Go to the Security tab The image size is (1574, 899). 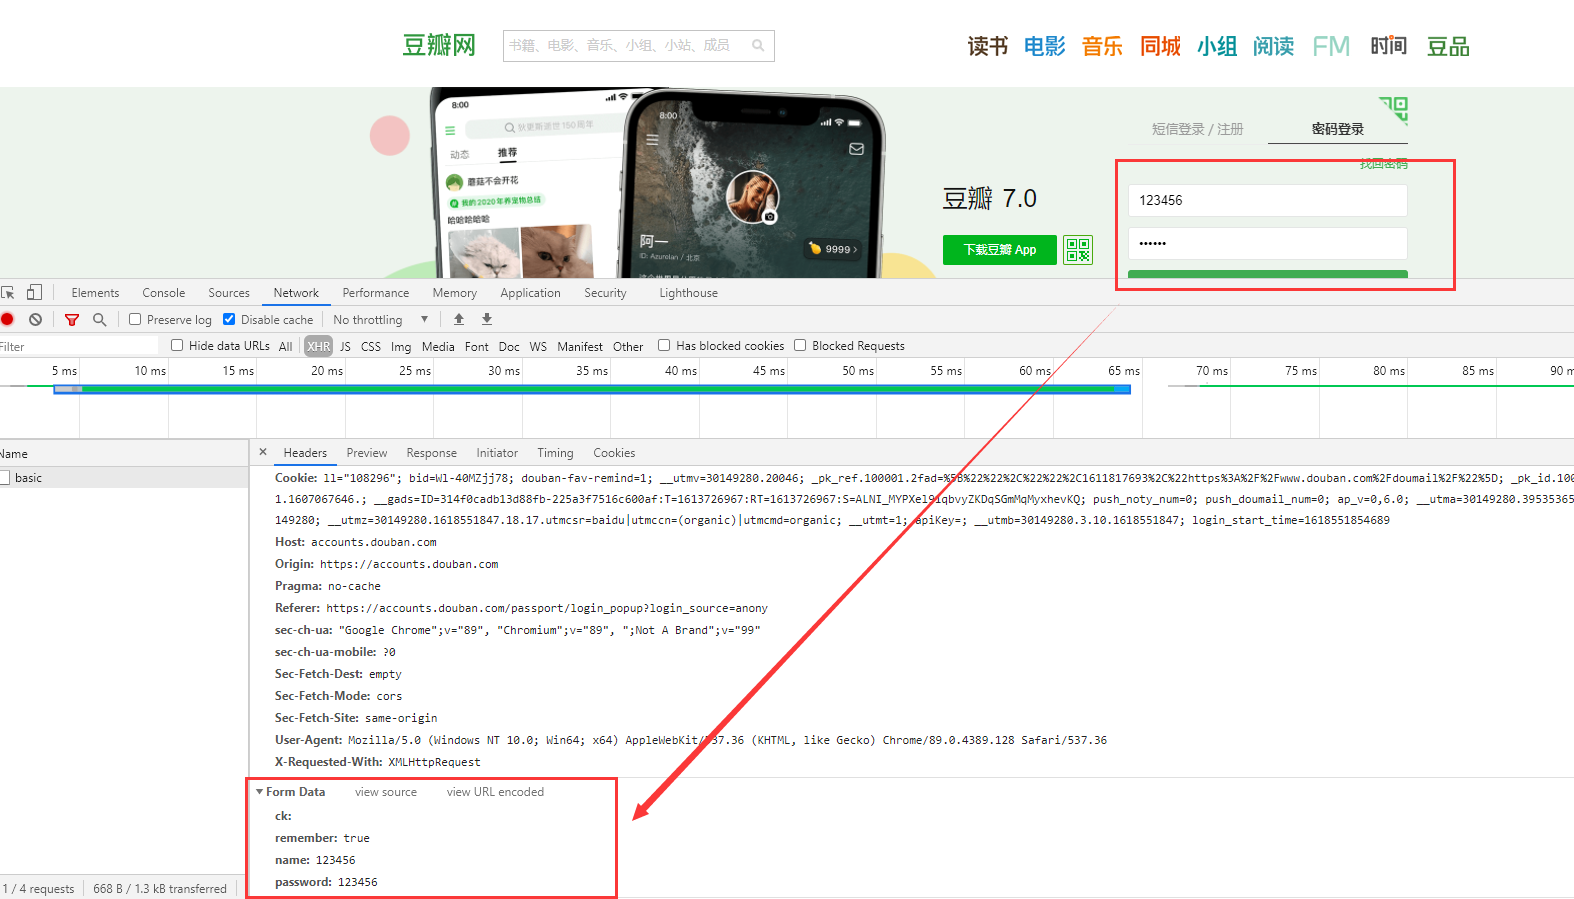coord(606,293)
